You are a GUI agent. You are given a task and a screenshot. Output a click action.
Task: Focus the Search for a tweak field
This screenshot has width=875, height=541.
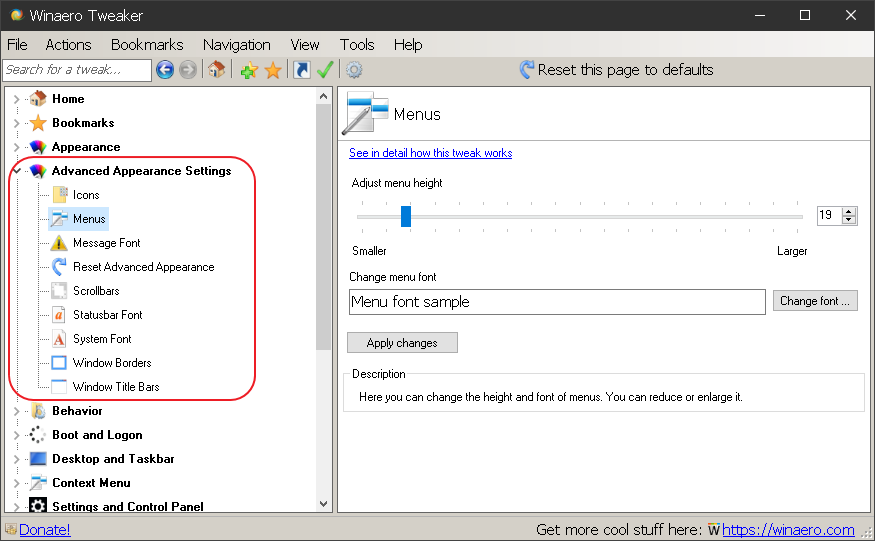click(77, 70)
